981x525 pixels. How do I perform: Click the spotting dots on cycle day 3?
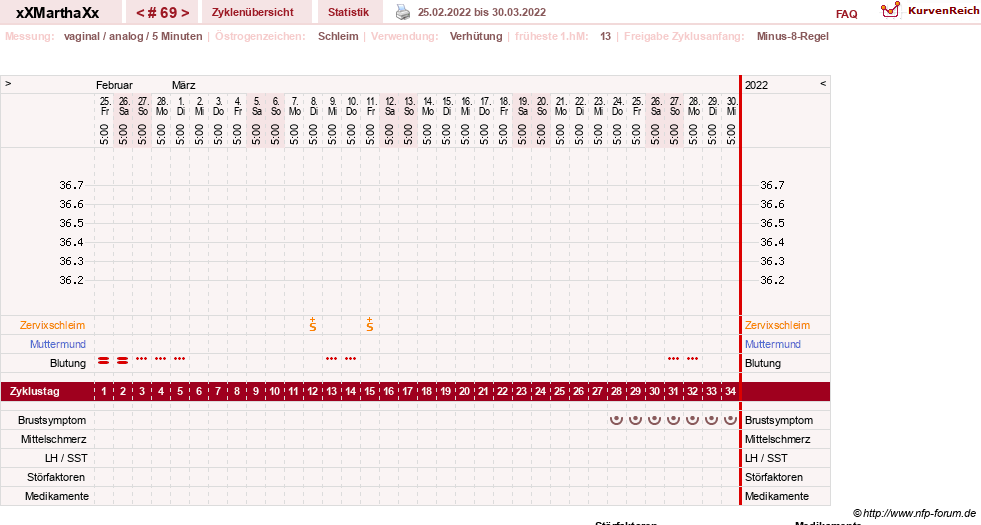(142, 359)
